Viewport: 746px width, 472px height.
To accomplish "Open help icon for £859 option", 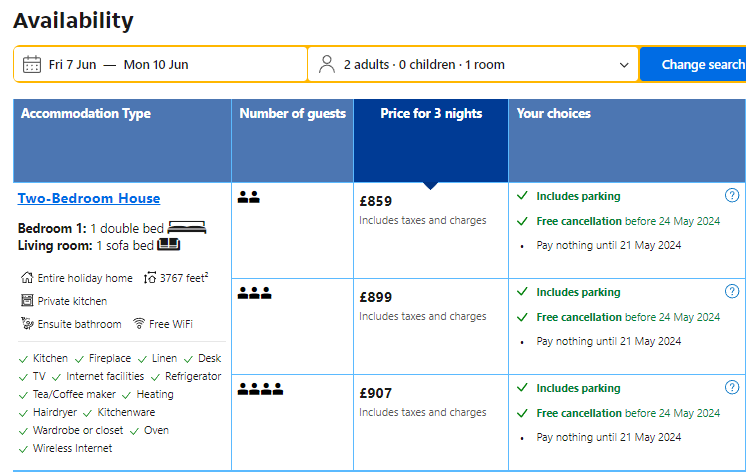I will coord(732,196).
